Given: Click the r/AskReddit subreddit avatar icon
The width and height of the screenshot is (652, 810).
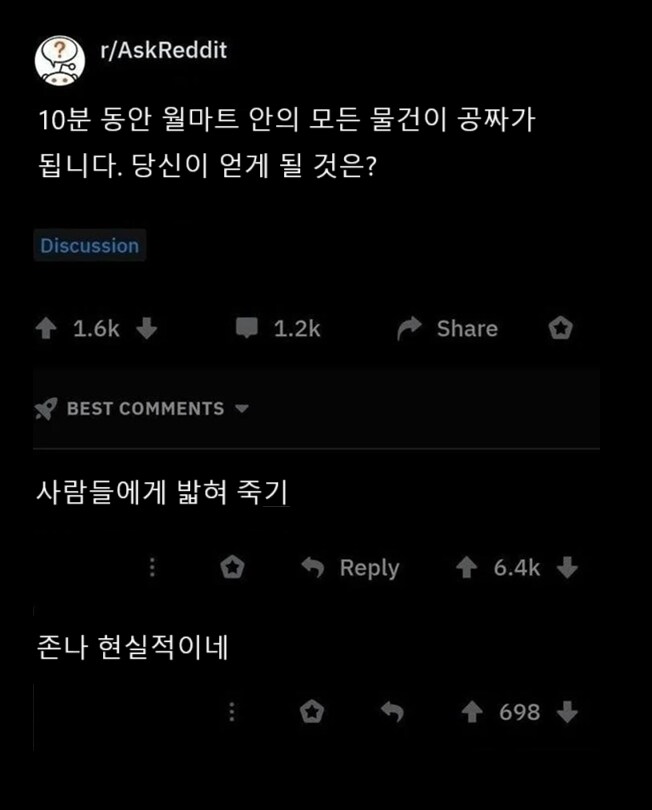Looking at the screenshot, I should (60, 48).
